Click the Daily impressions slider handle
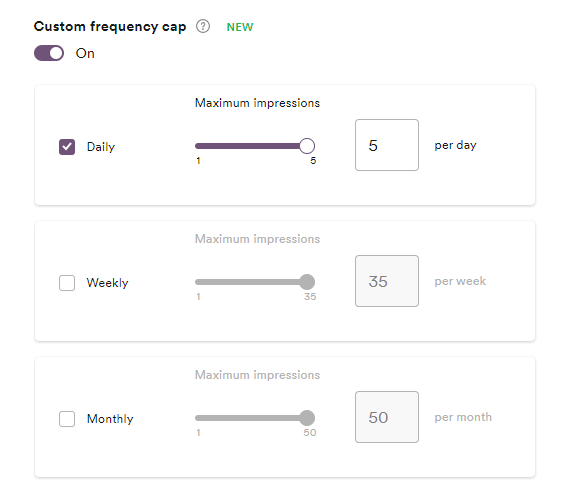This screenshot has height=496, width=568. click(x=307, y=146)
